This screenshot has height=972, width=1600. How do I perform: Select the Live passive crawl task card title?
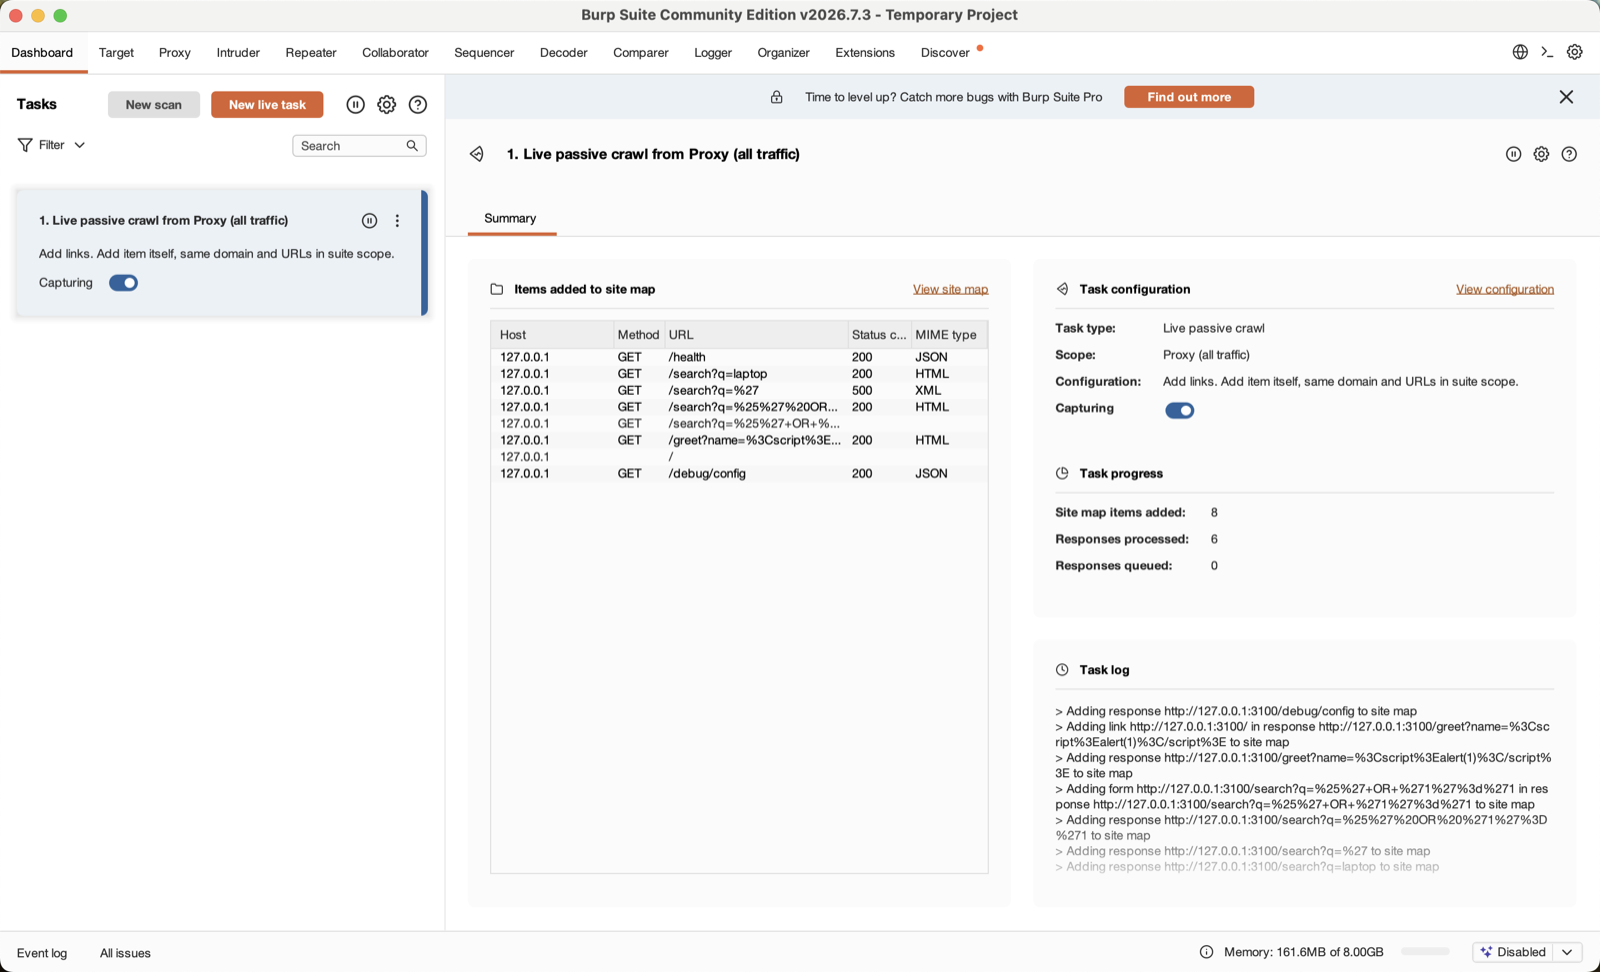pos(163,221)
